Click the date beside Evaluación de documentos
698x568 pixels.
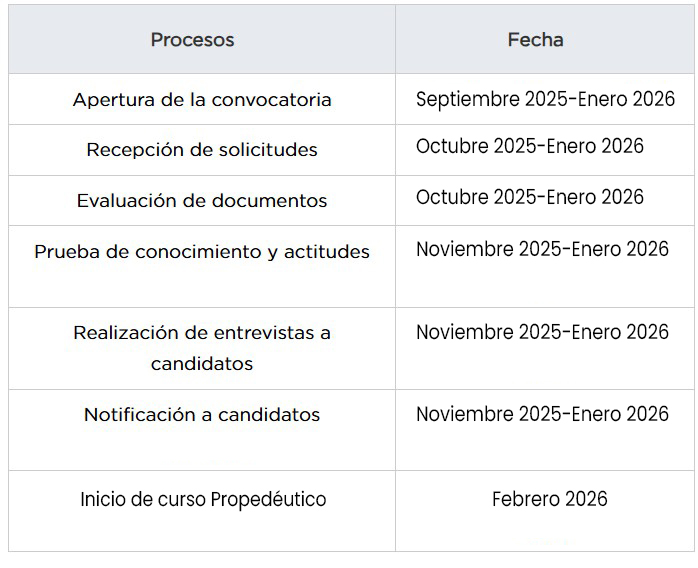(530, 197)
